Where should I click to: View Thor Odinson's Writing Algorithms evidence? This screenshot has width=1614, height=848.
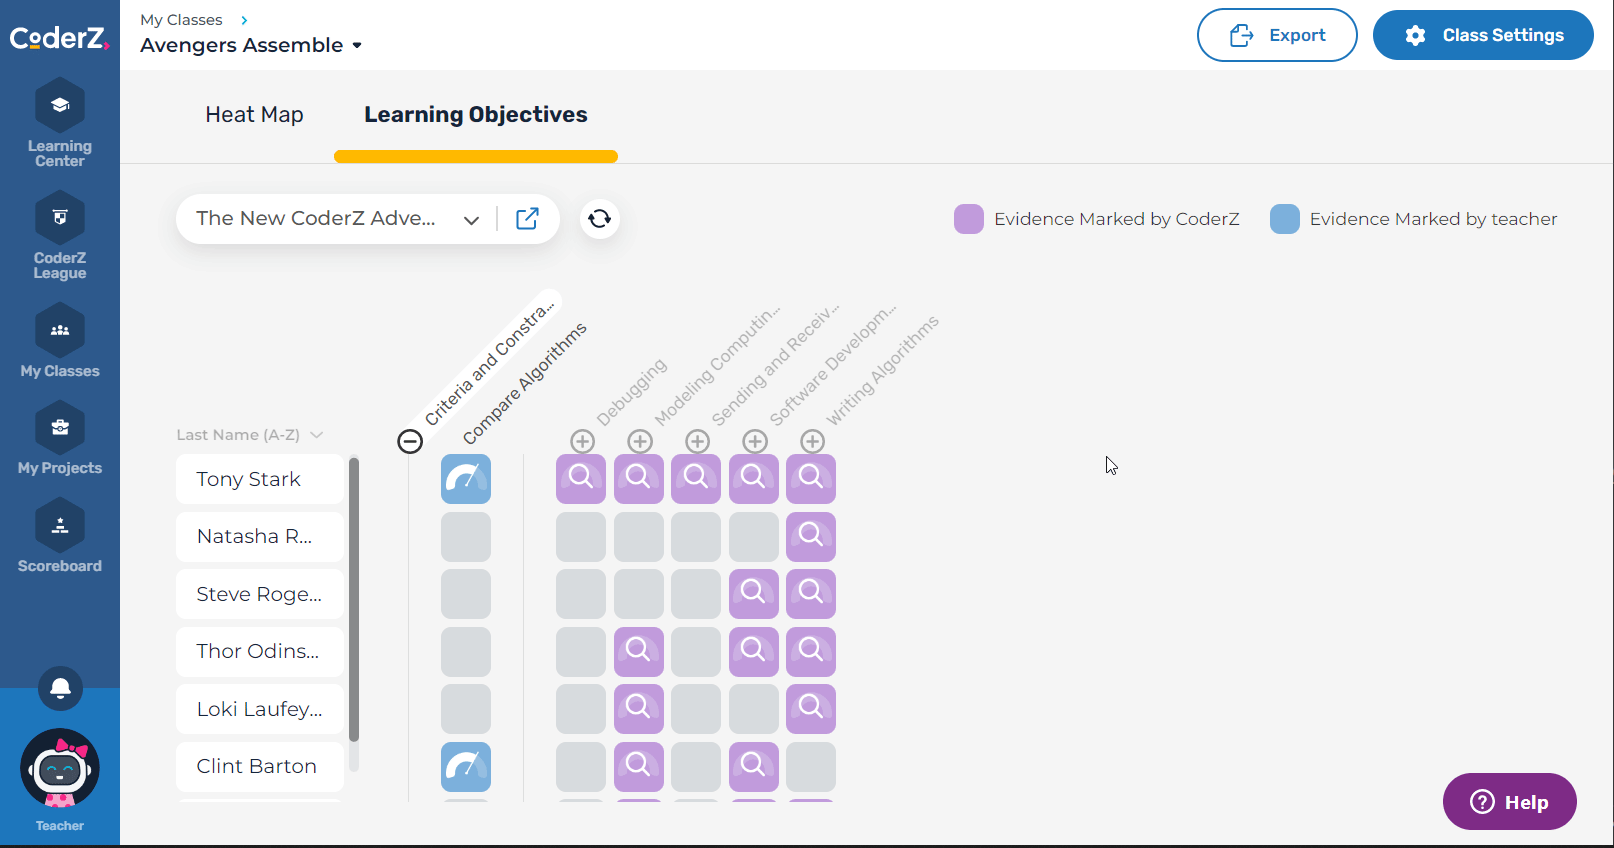[811, 652]
